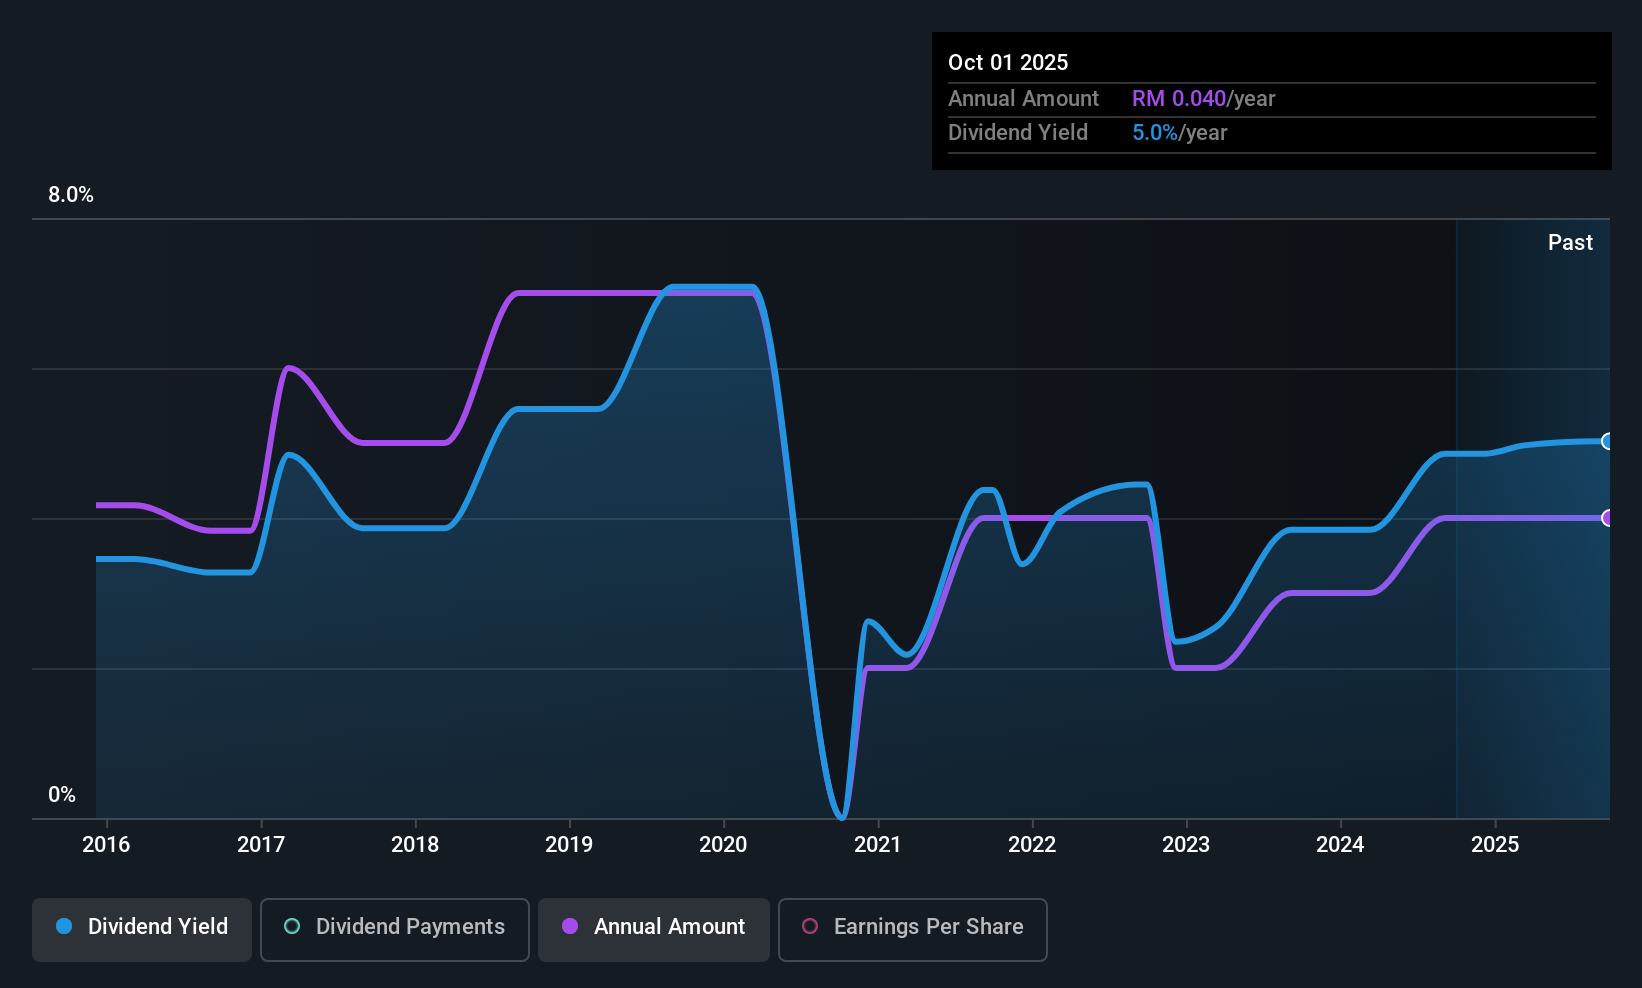This screenshot has width=1642, height=988.
Task: Enable the Dividend Payments series
Action: (394, 928)
